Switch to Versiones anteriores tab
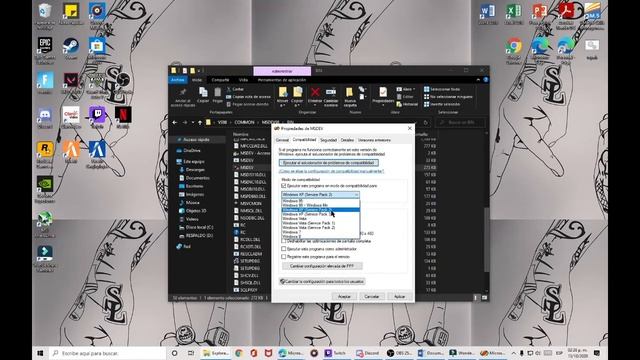The image size is (640, 360). tap(374, 140)
